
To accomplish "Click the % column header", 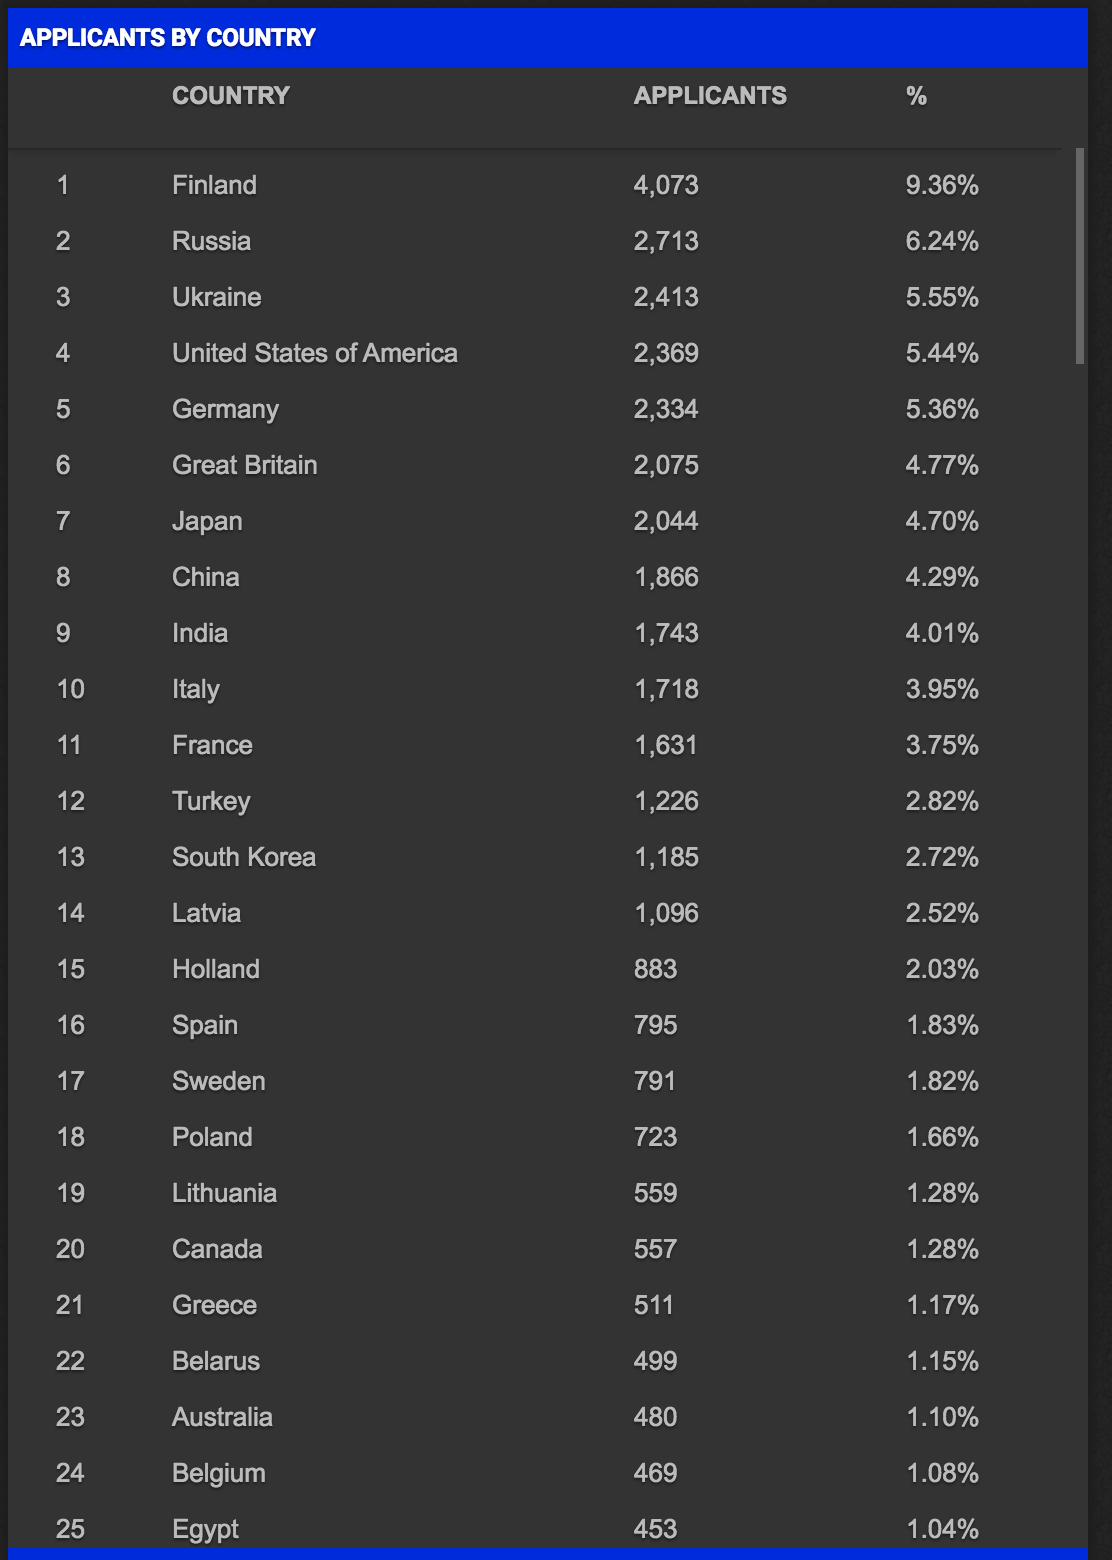I will [x=916, y=96].
